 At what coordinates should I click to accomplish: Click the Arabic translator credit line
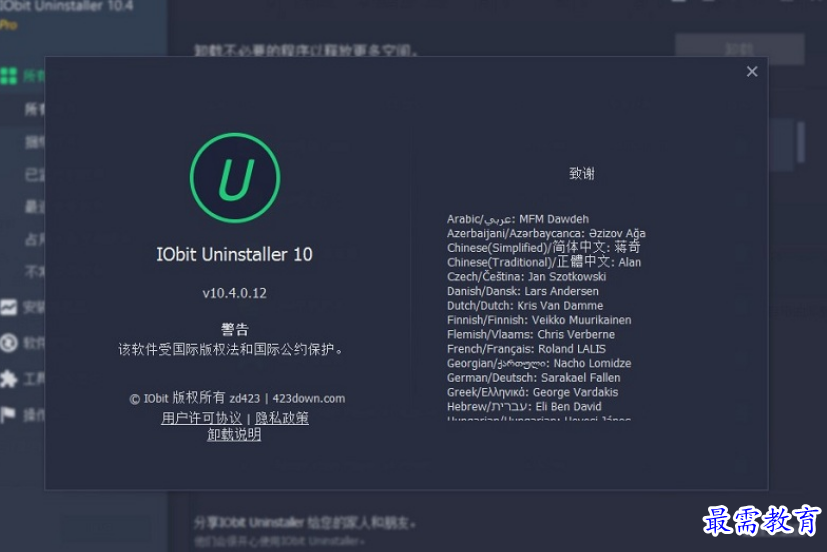(518, 219)
